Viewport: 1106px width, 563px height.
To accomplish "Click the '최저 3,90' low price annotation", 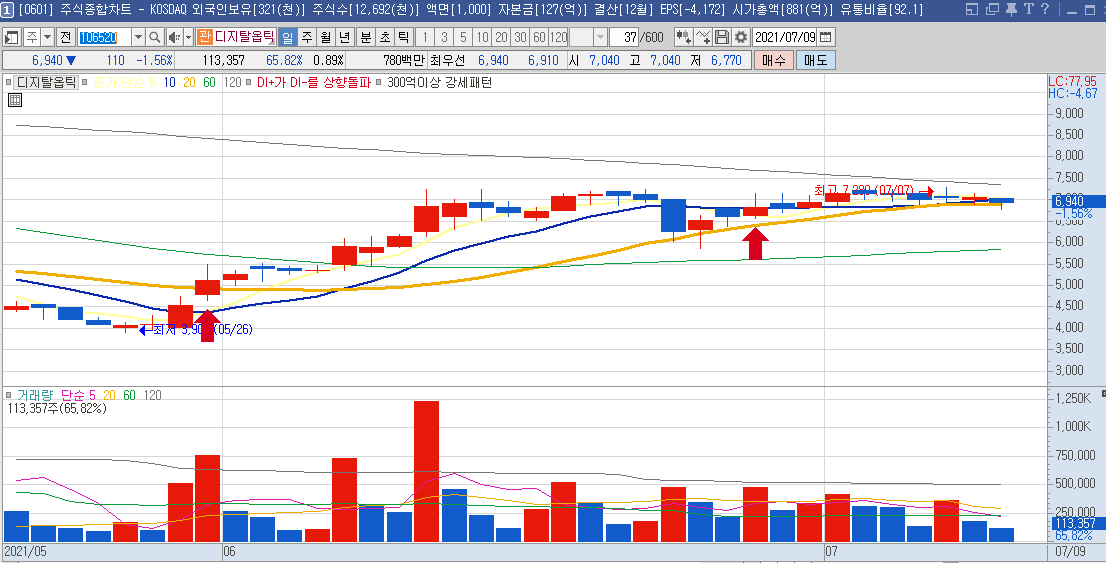I will [x=178, y=329].
